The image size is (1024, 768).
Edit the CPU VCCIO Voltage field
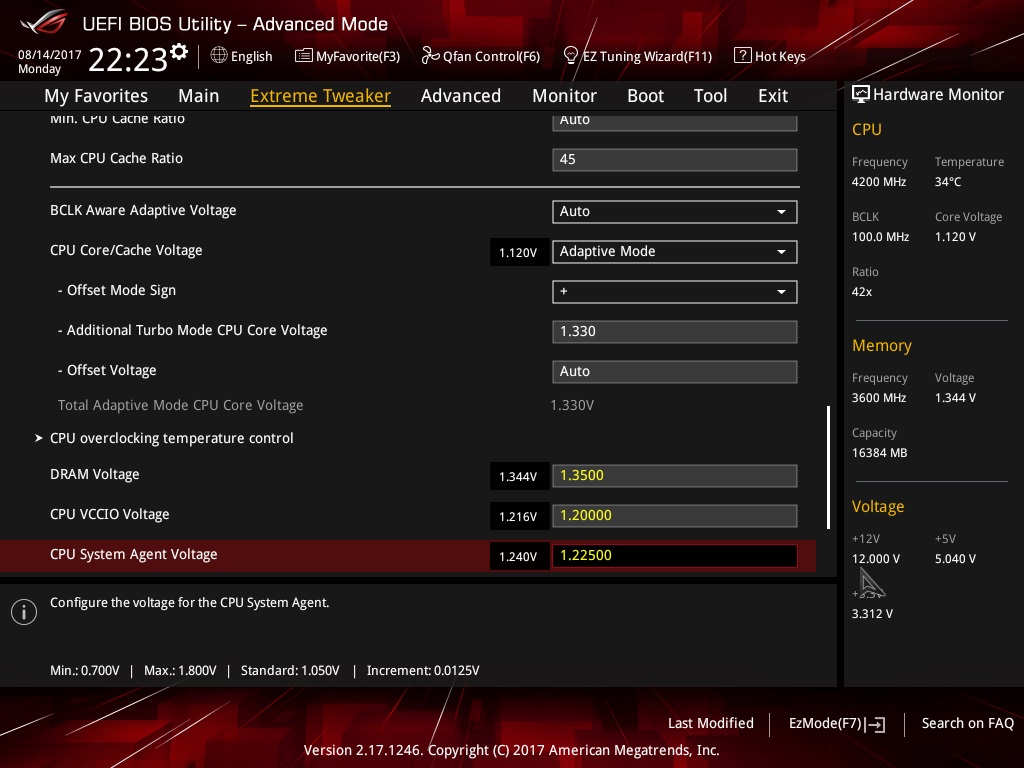[675, 515]
